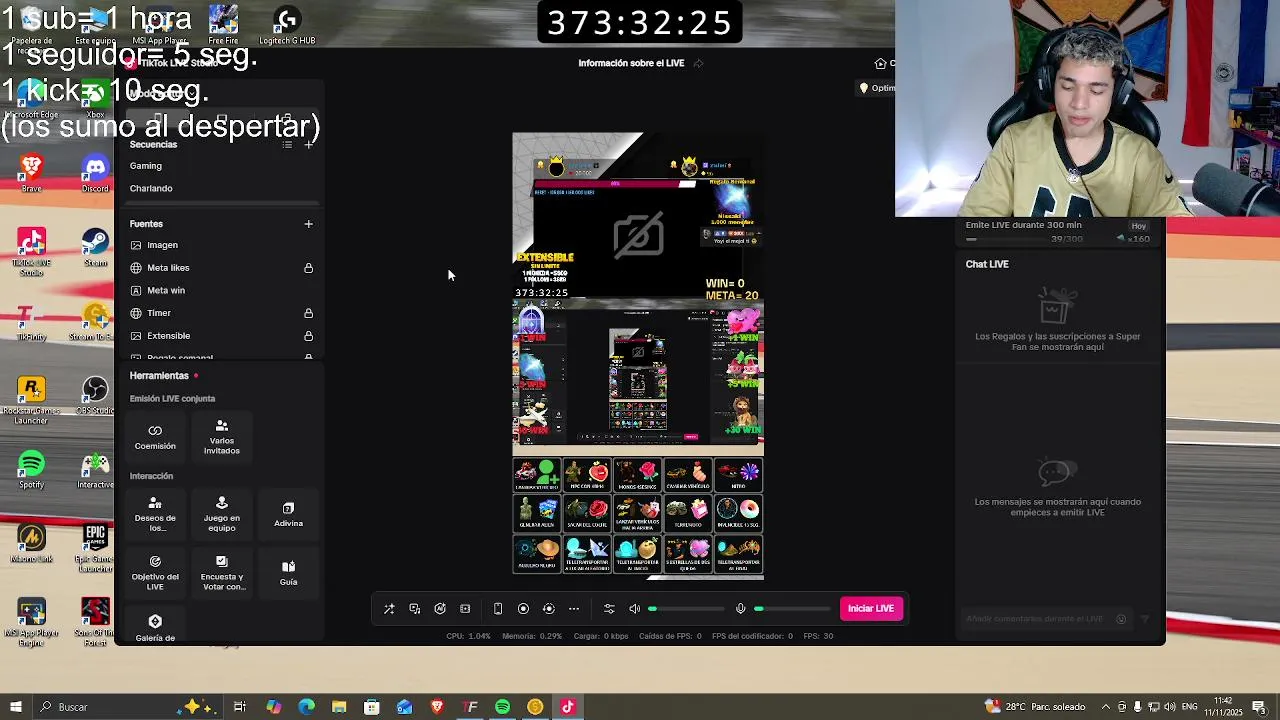This screenshot has height=720, width=1280.
Task: Open Discord from the desktop
Action: coord(95,174)
